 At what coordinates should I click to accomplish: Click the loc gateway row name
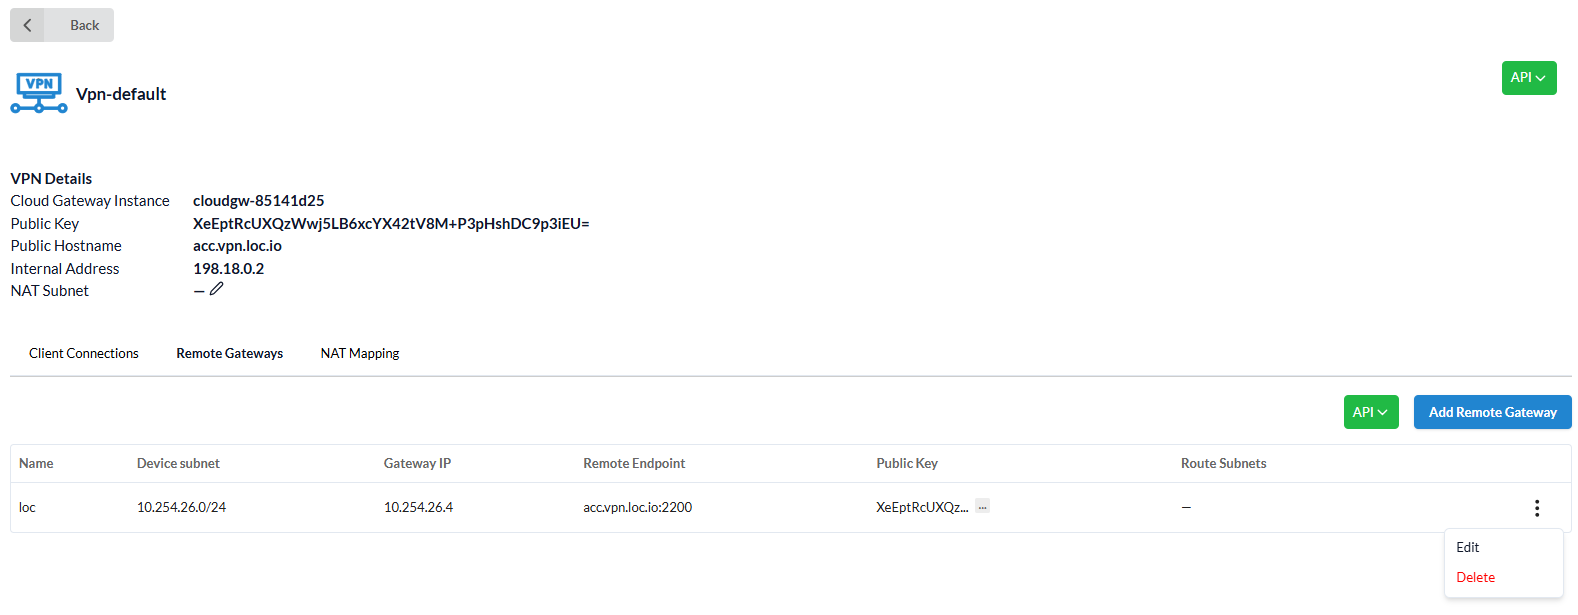point(27,507)
